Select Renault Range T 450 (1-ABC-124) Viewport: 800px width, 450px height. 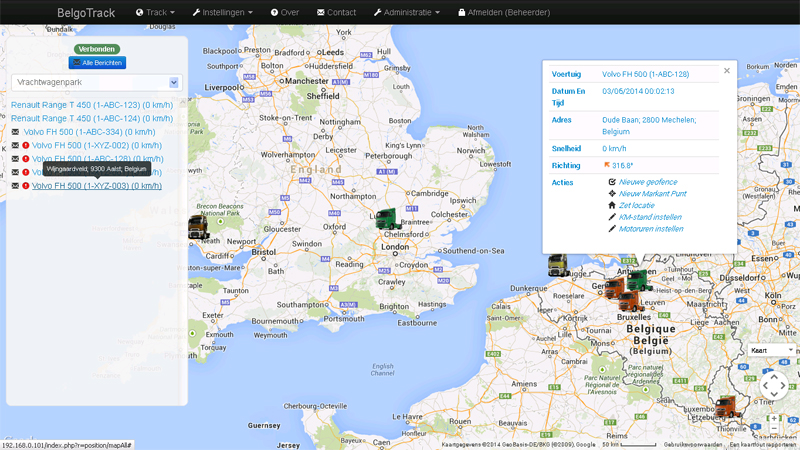(x=92, y=118)
